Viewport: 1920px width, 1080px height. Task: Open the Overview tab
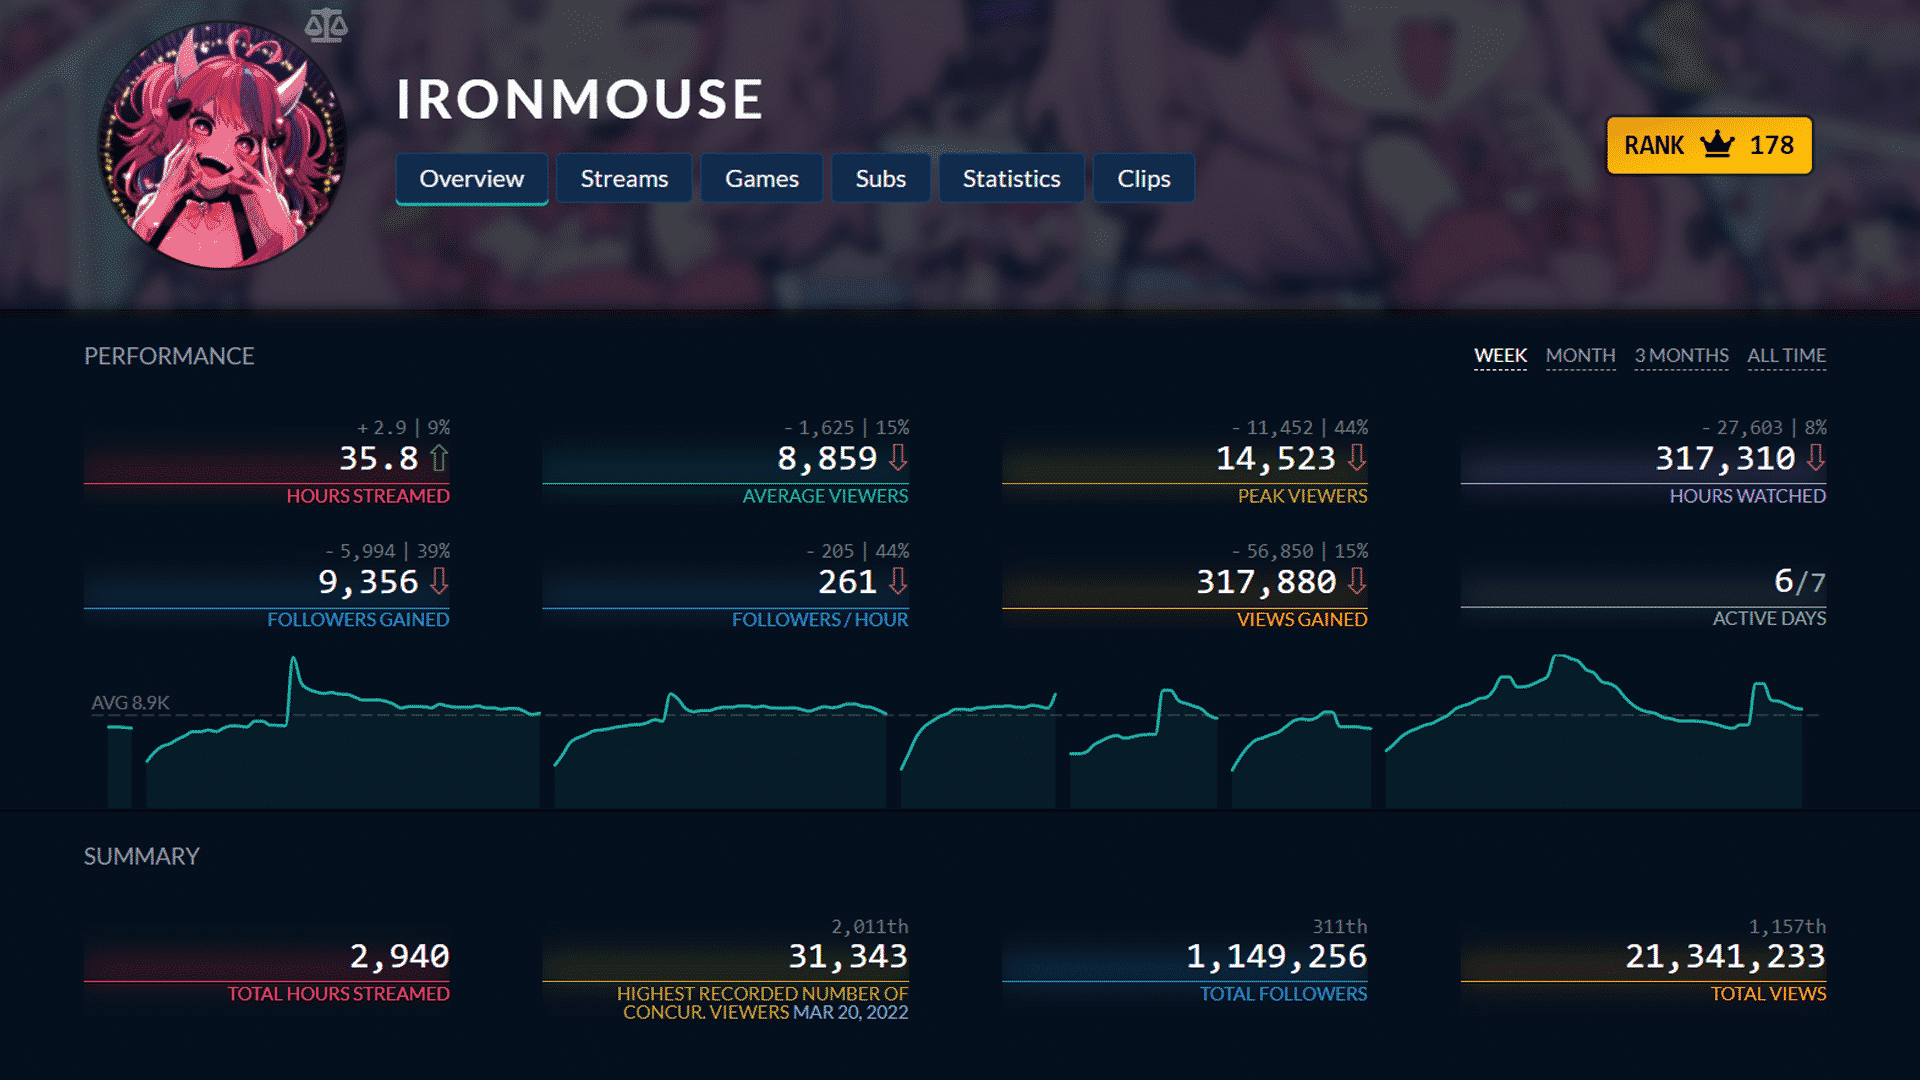[472, 179]
